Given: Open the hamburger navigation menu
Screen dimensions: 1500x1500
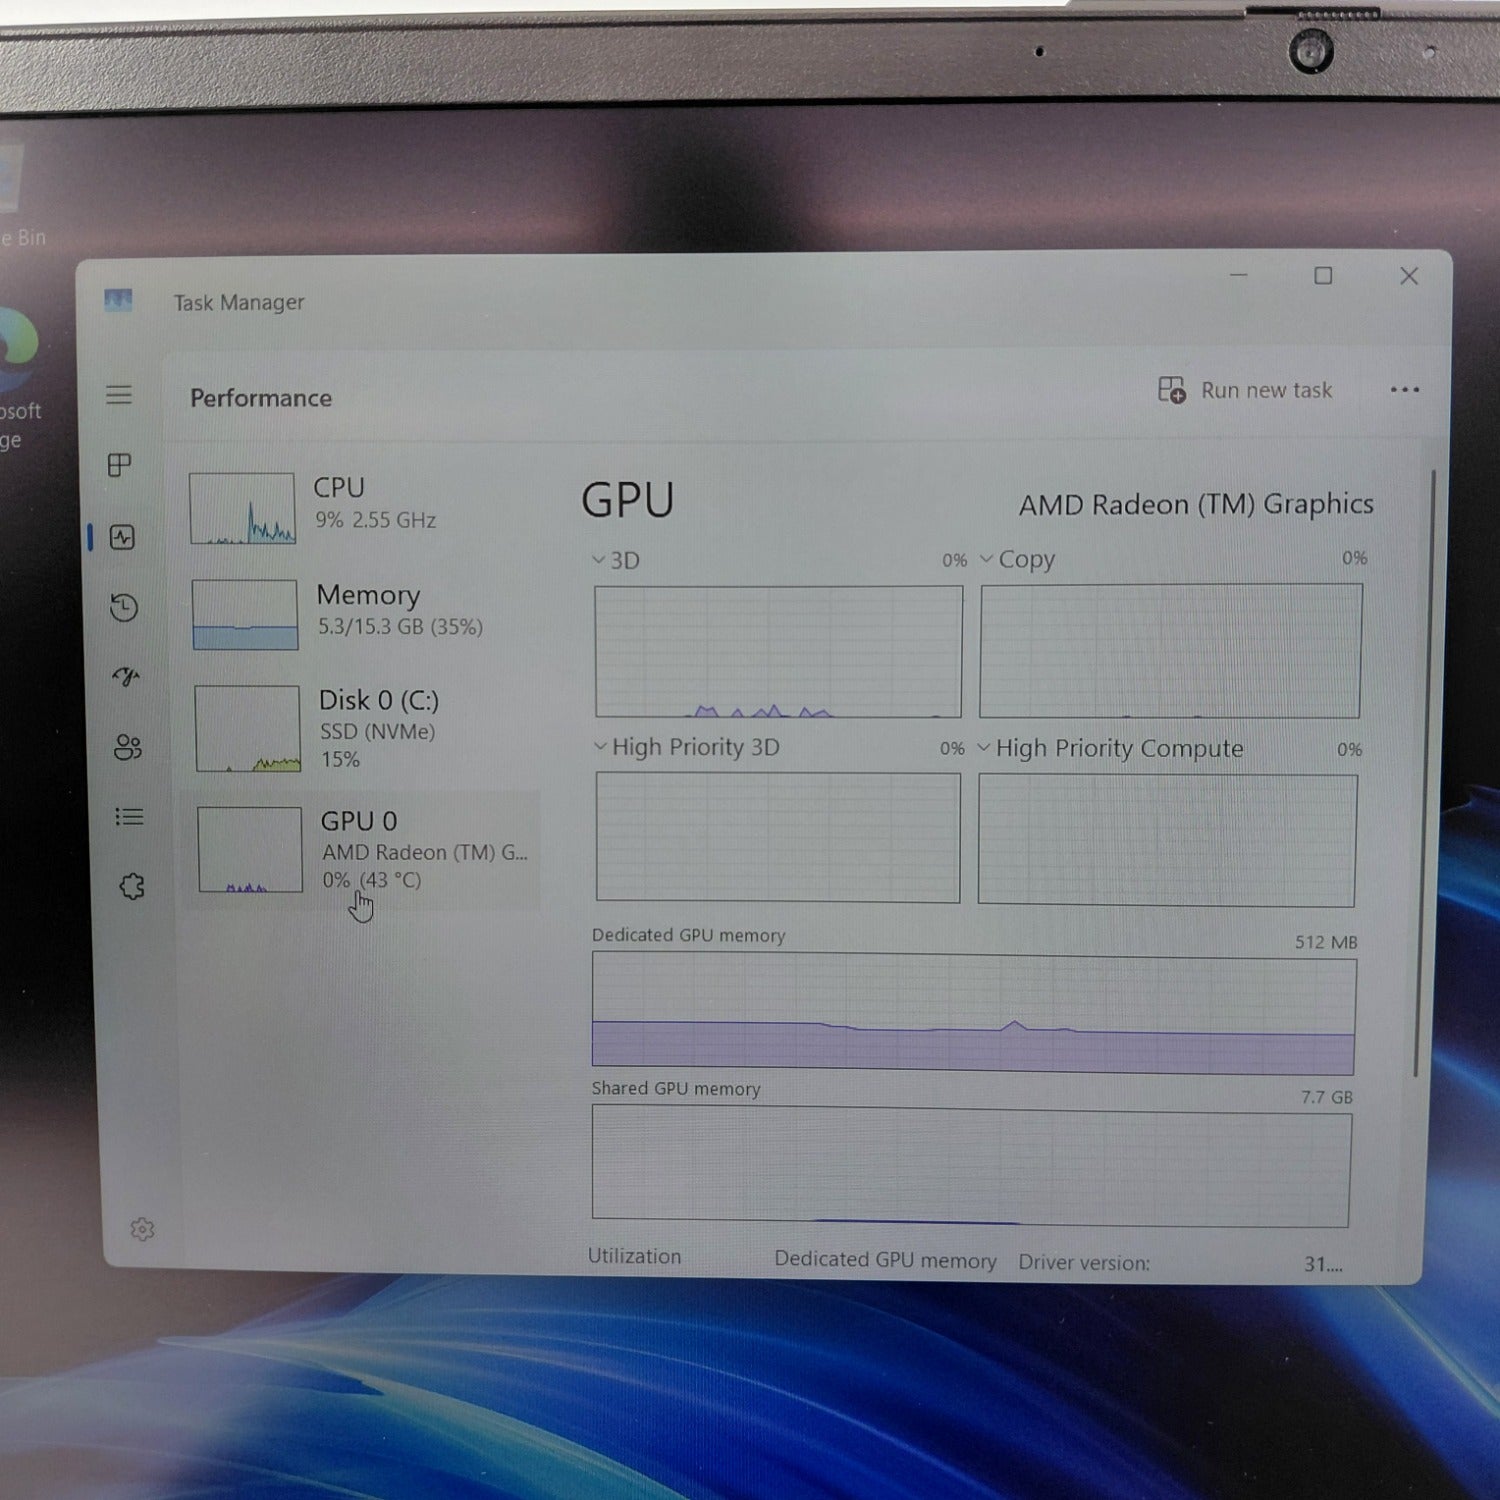Looking at the screenshot, I should (119, 395).
